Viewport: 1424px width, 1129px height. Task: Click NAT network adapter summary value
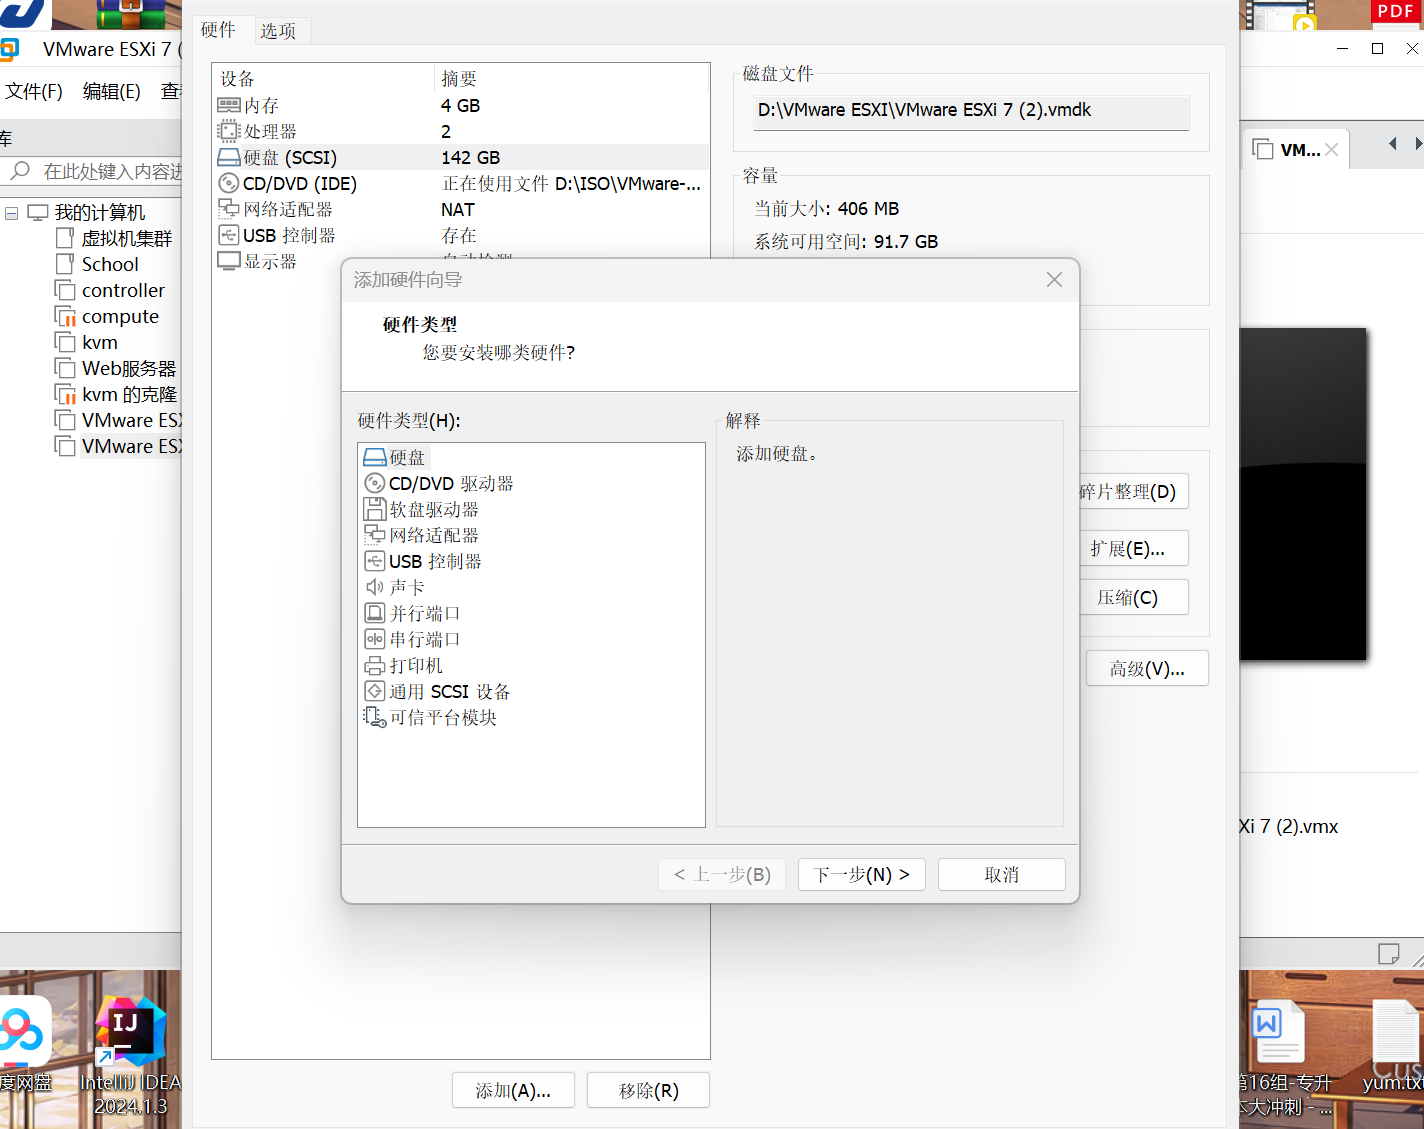(458, 209)
